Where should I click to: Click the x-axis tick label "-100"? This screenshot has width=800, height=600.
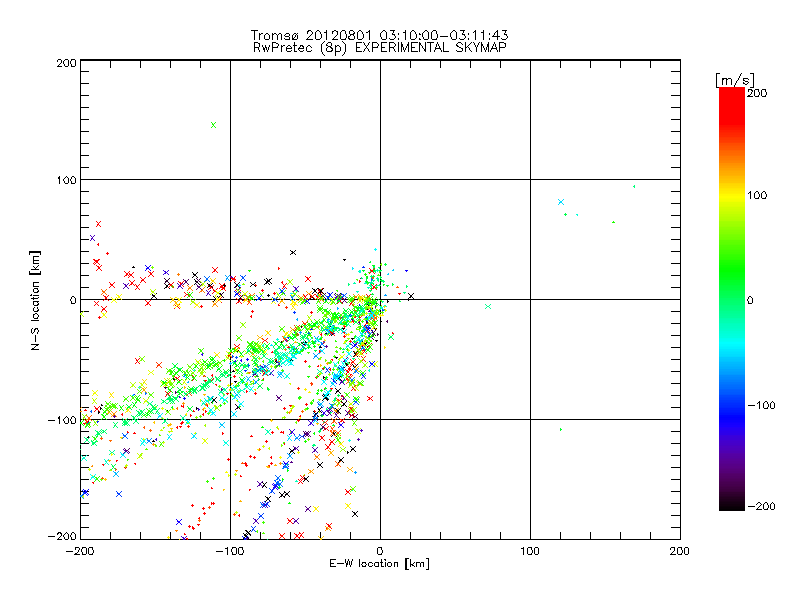tap(230, 551)
